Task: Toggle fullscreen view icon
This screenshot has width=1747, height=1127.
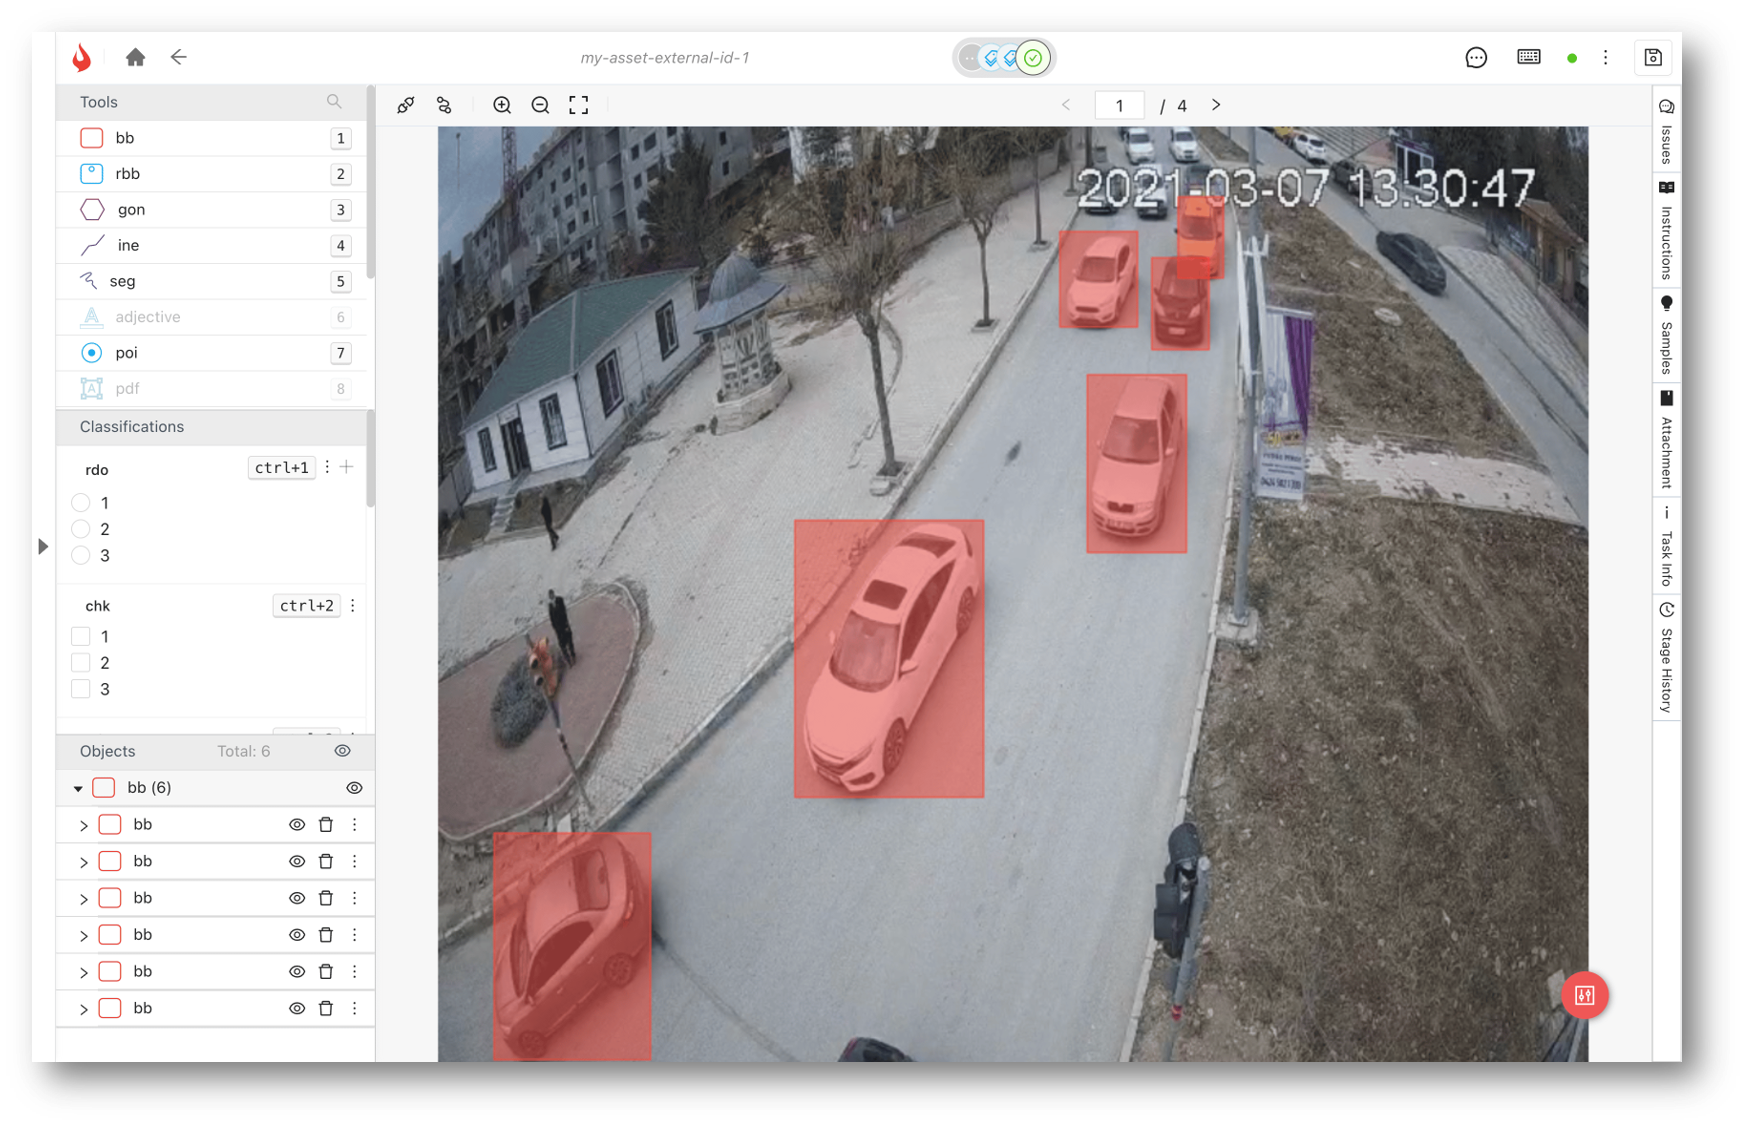Action: pyautogui.click(x=578, y=105)
